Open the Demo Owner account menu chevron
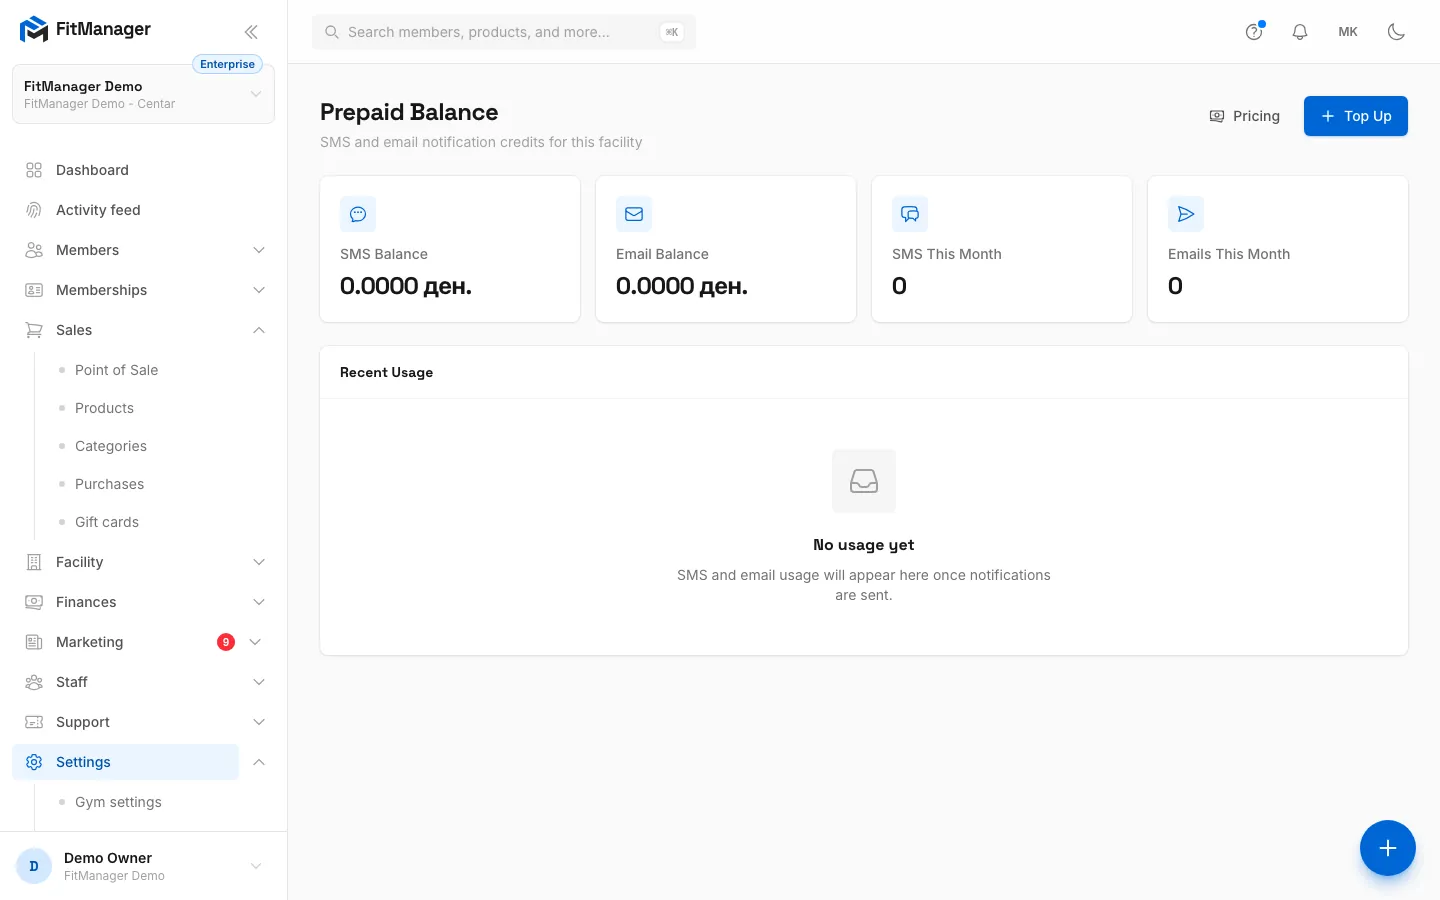Image resolution: width=1440 pixels, height=900 pixels. pyautogui.click(x=256, y=866)
